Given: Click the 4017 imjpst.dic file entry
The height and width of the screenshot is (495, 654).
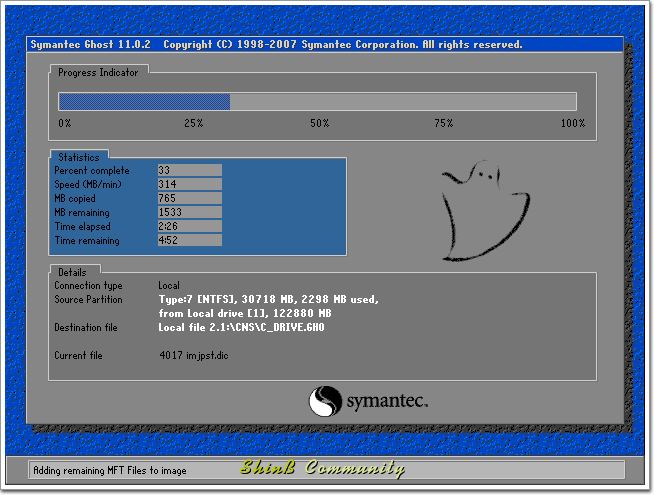Looking at the screenshot, I should coord(194,355).
